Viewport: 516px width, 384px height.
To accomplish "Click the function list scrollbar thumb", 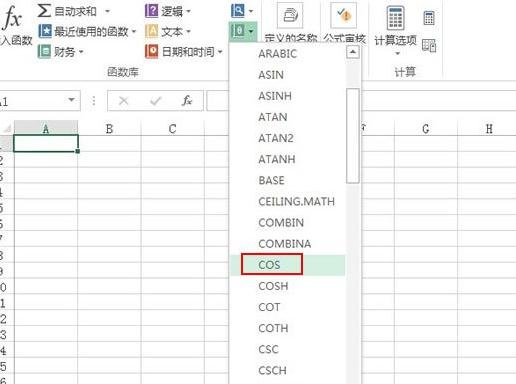I will 353,136.
